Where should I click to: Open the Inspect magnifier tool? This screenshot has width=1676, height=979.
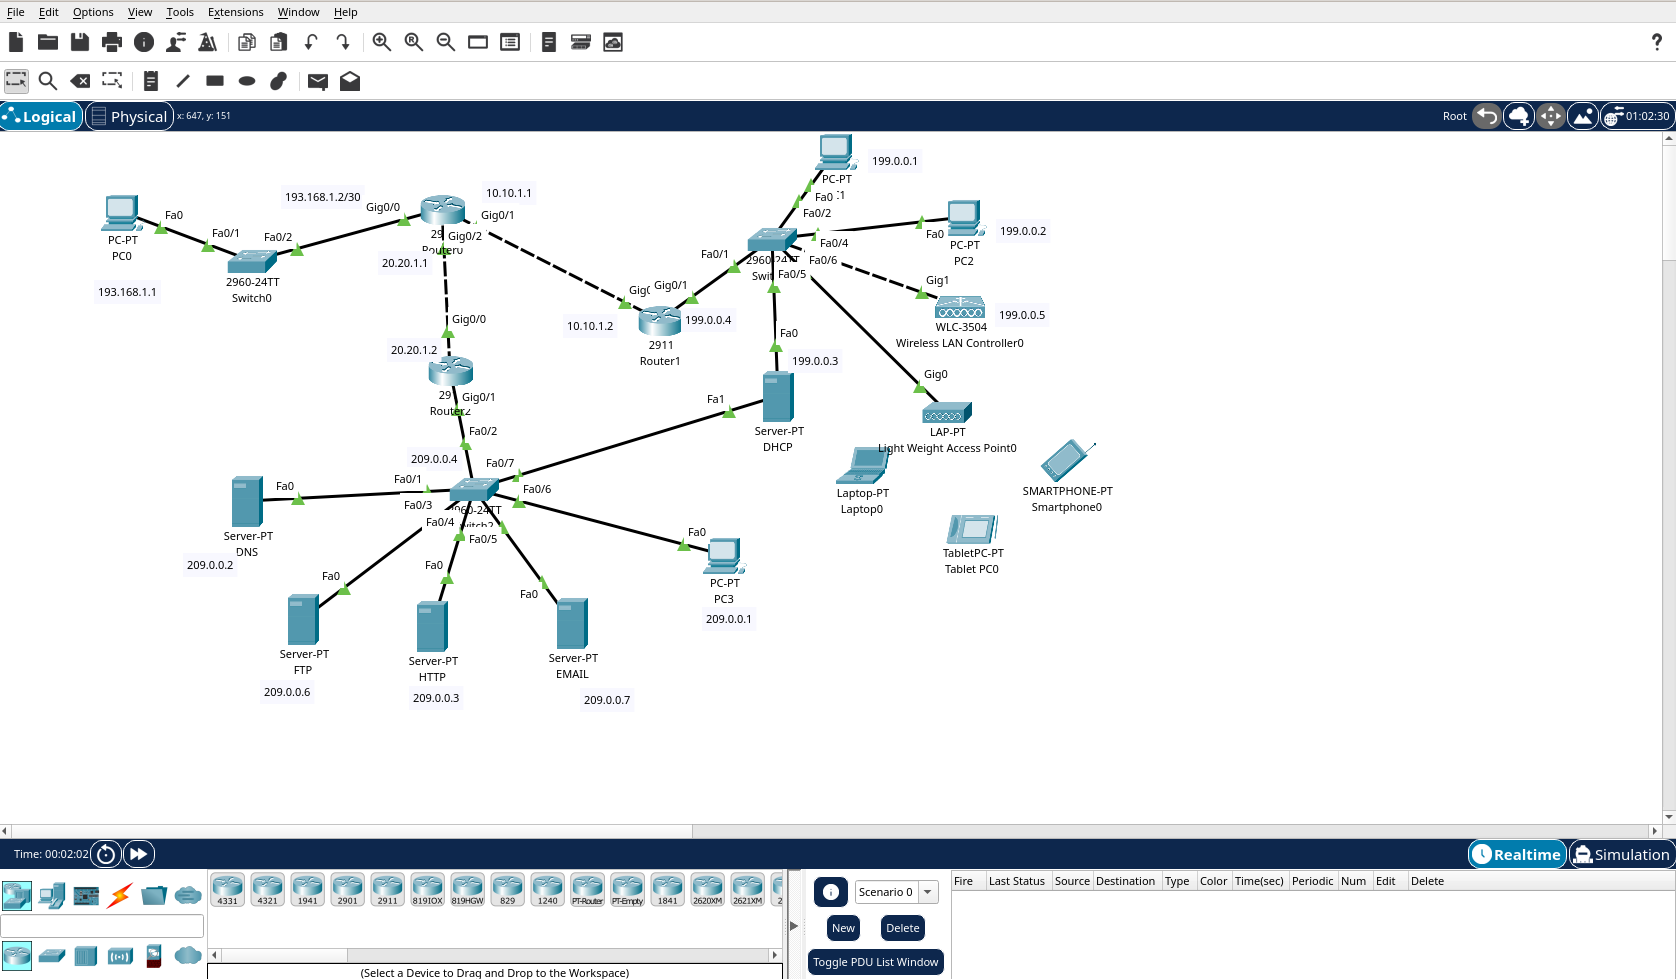click(x=48, y=81)
